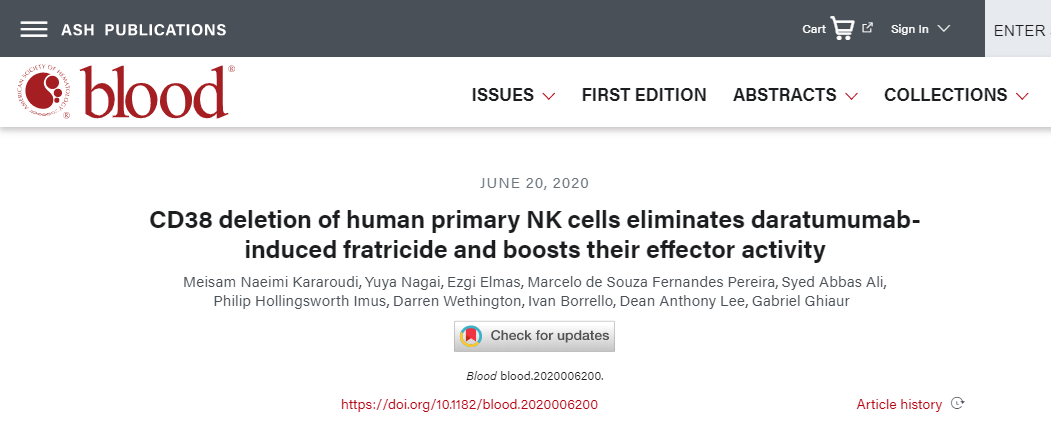Viewport: 1051px width, 430px height.
Task: Click the shopping cart icon
Action: point(842,28)
